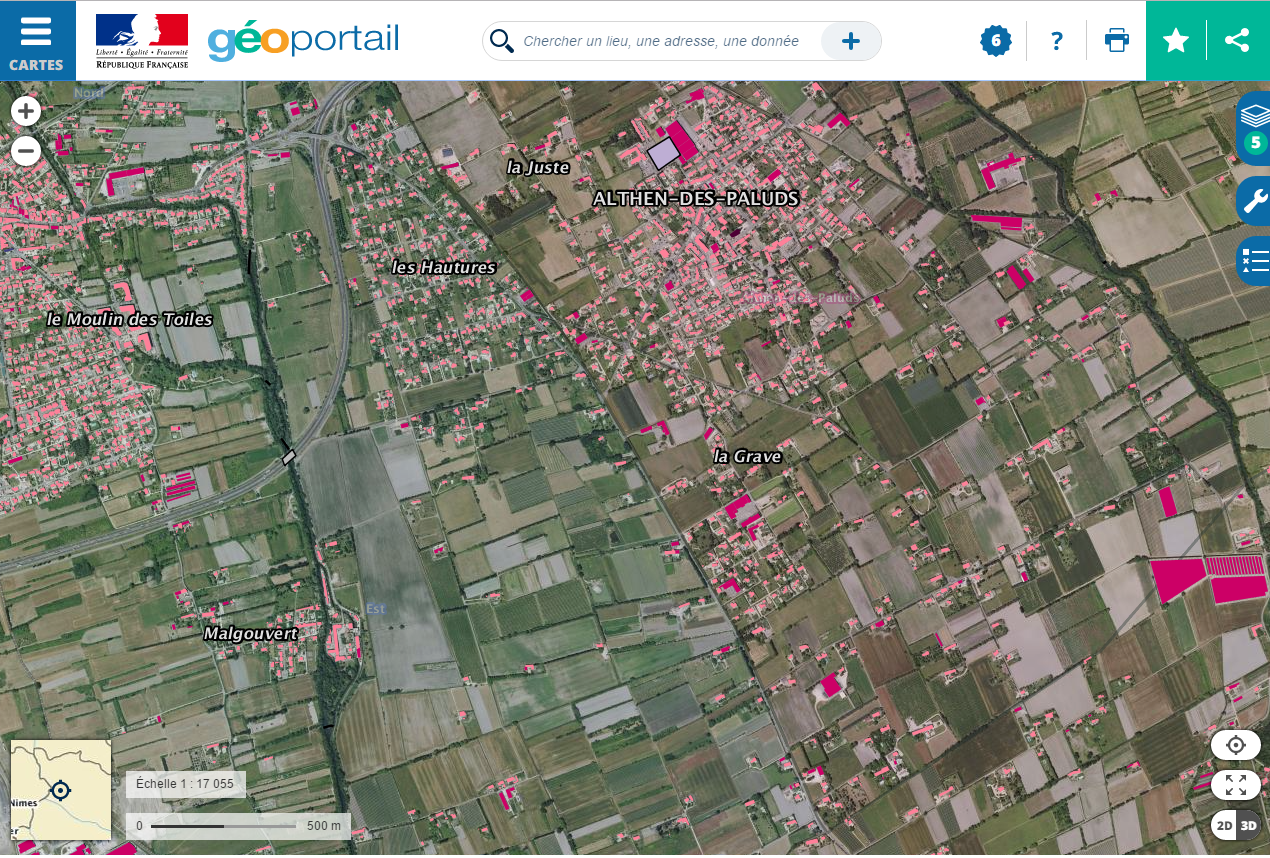This screenshot has height=858, width=1270.
Task: Toggle 2D/3D view switch
Action: point(1236,825)
